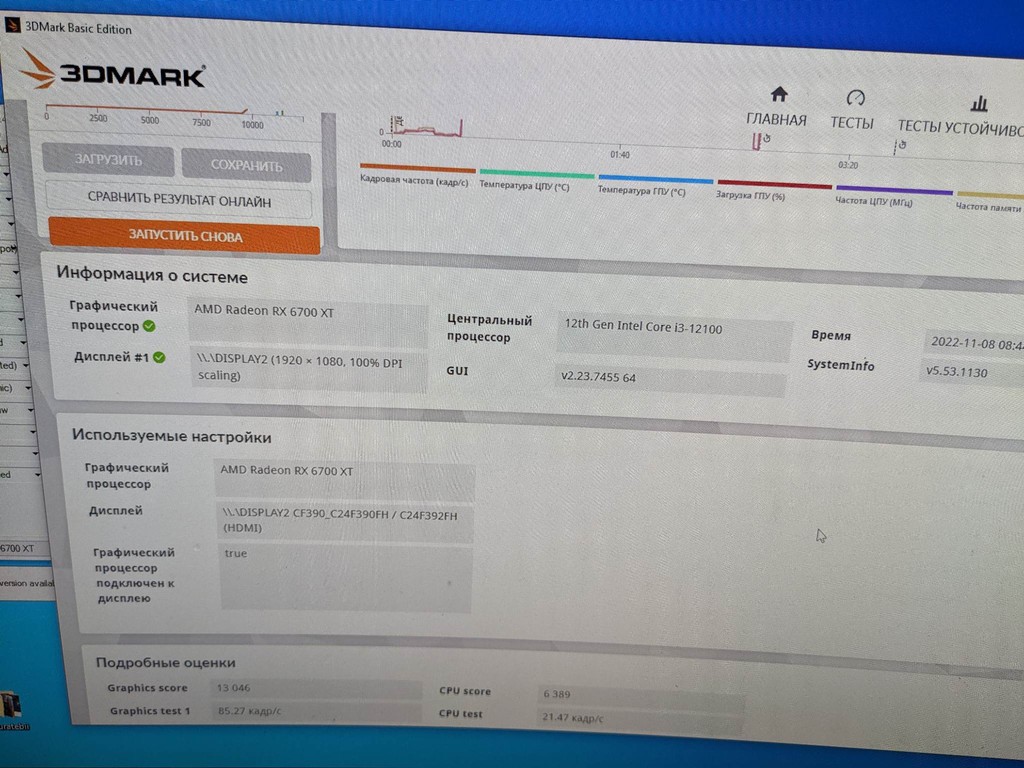The image size is (1024, 768).
Task: Switch to the ТЕСТЫ tab
Action: [852, 123]
